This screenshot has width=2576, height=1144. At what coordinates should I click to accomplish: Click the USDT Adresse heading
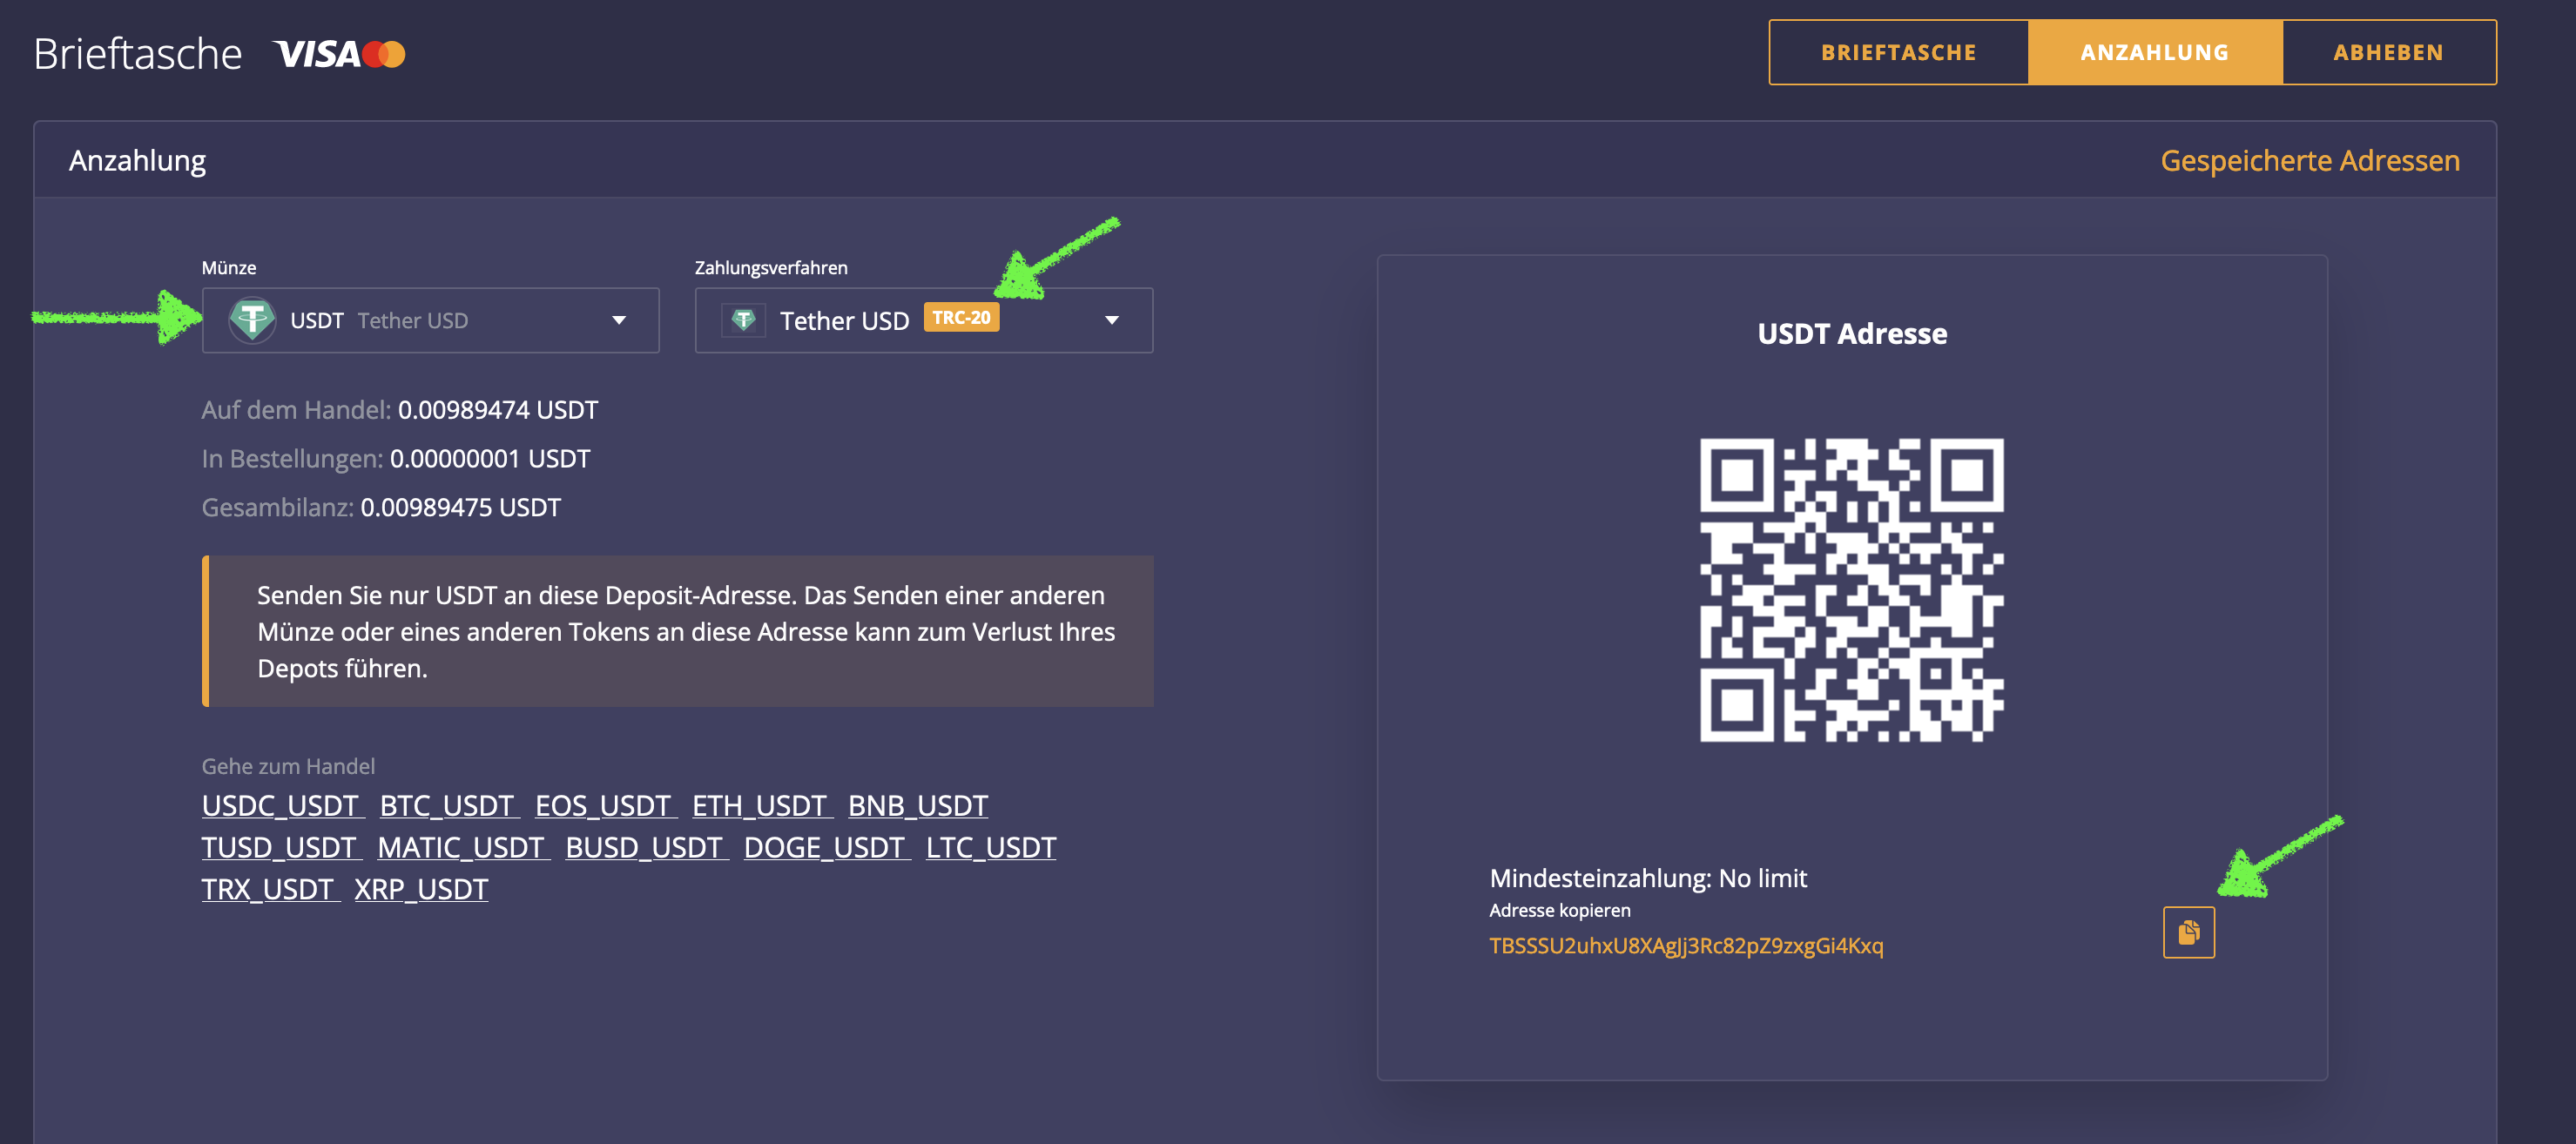pos(1852,333)
